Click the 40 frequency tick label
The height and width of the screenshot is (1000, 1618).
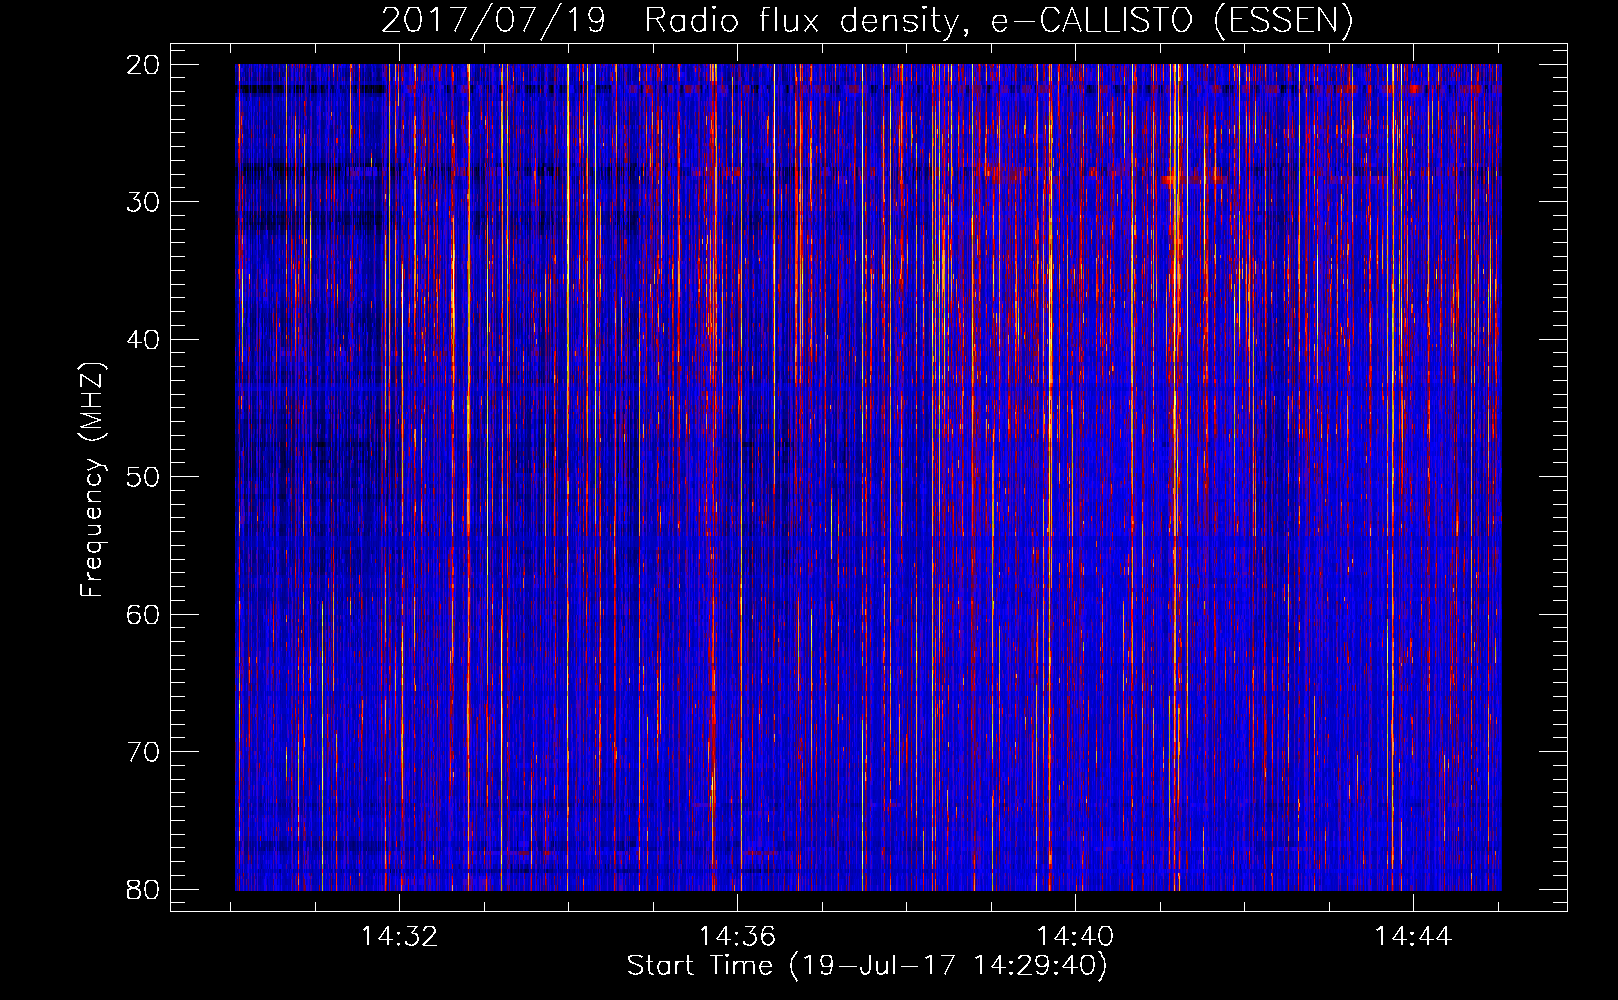tap(144, 340)
